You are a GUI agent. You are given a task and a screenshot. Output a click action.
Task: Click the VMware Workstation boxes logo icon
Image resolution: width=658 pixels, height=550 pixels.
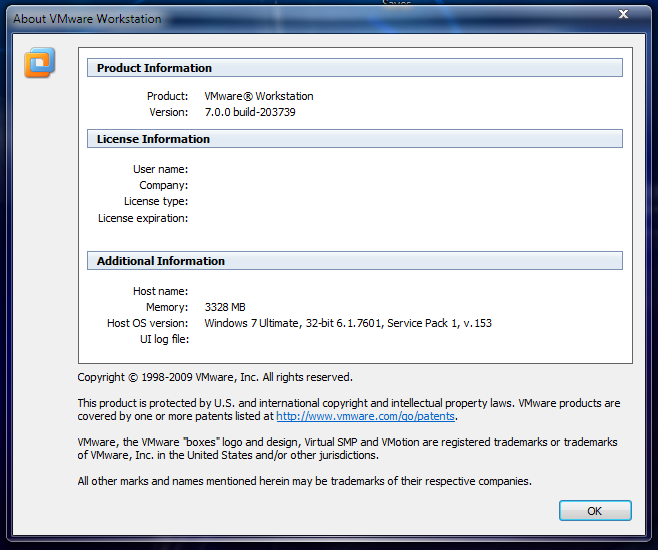[39, 63]
